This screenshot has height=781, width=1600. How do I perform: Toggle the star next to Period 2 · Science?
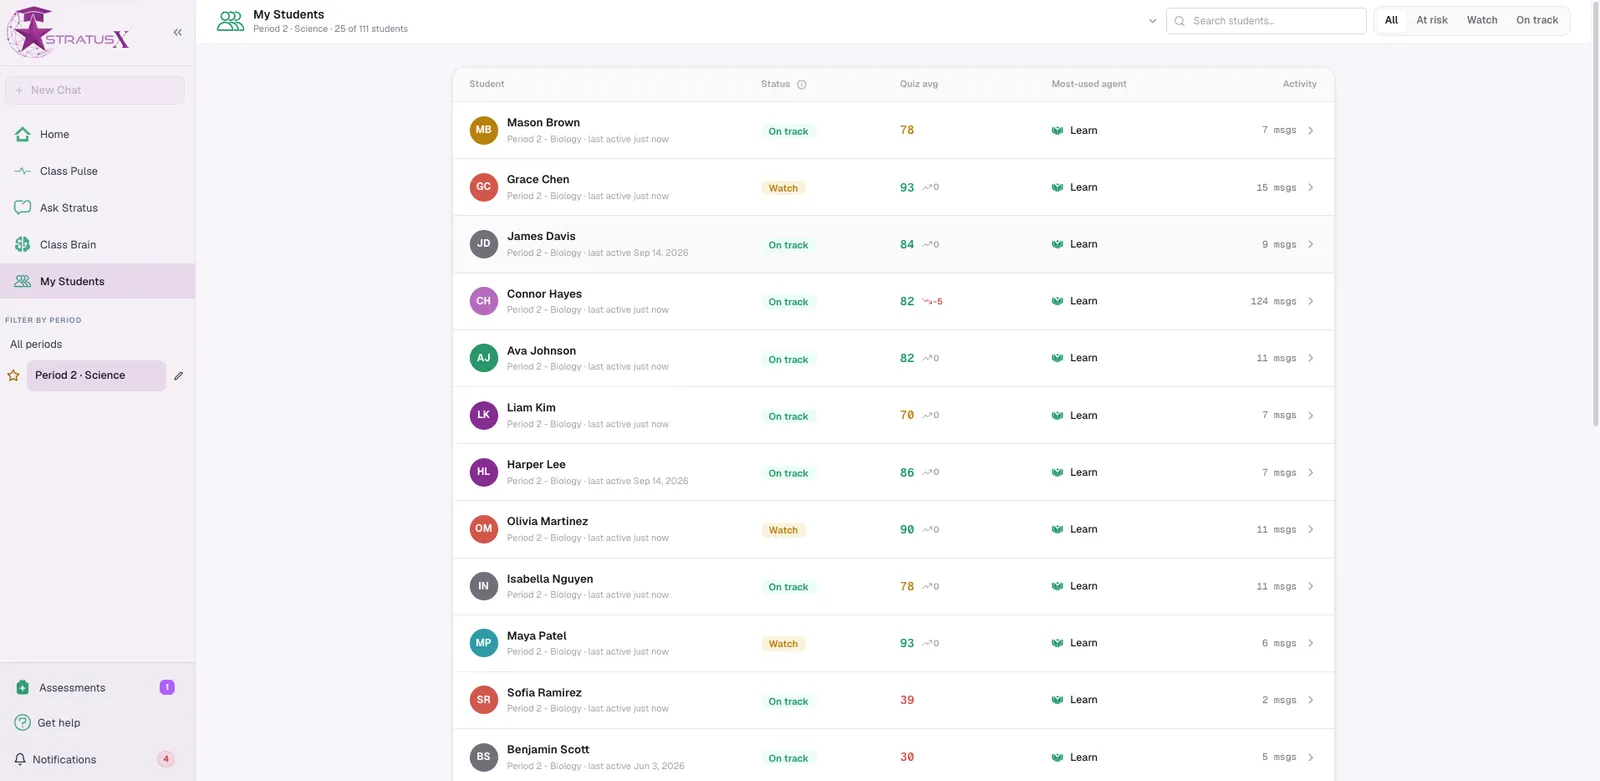pyautogui.click(x=13, y=376)
